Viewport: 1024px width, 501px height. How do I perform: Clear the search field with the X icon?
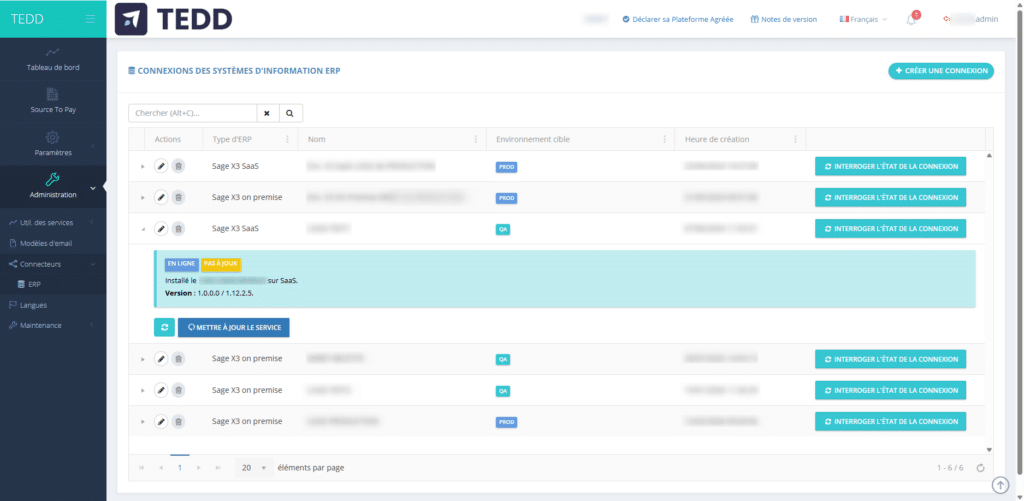[x=267, y=113]
